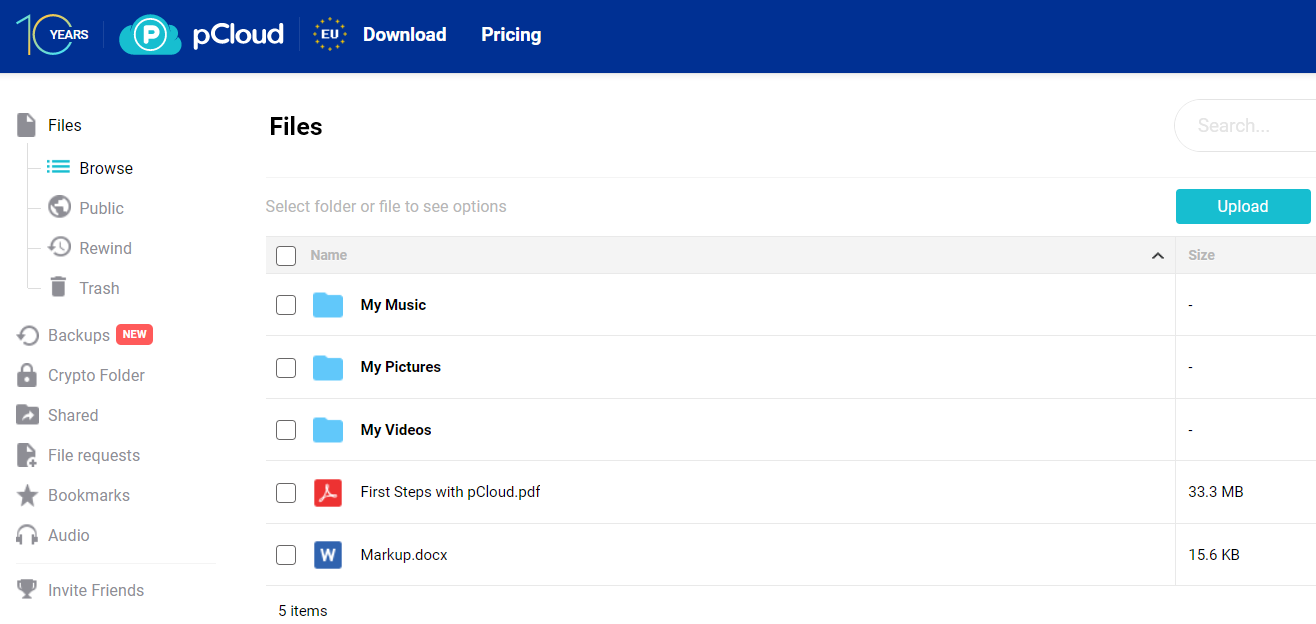1316x624 pixels.
Task: Click the Invite Friends trophy icon
Action: pos(27,590)
